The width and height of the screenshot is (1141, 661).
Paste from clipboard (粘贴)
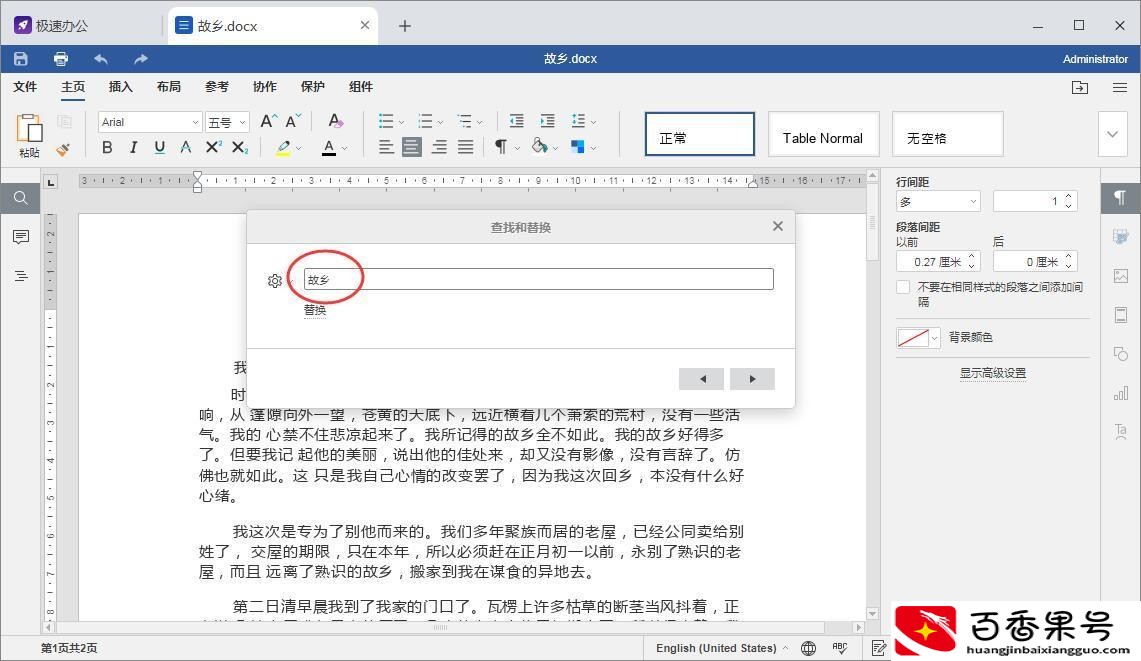[29, 135]
